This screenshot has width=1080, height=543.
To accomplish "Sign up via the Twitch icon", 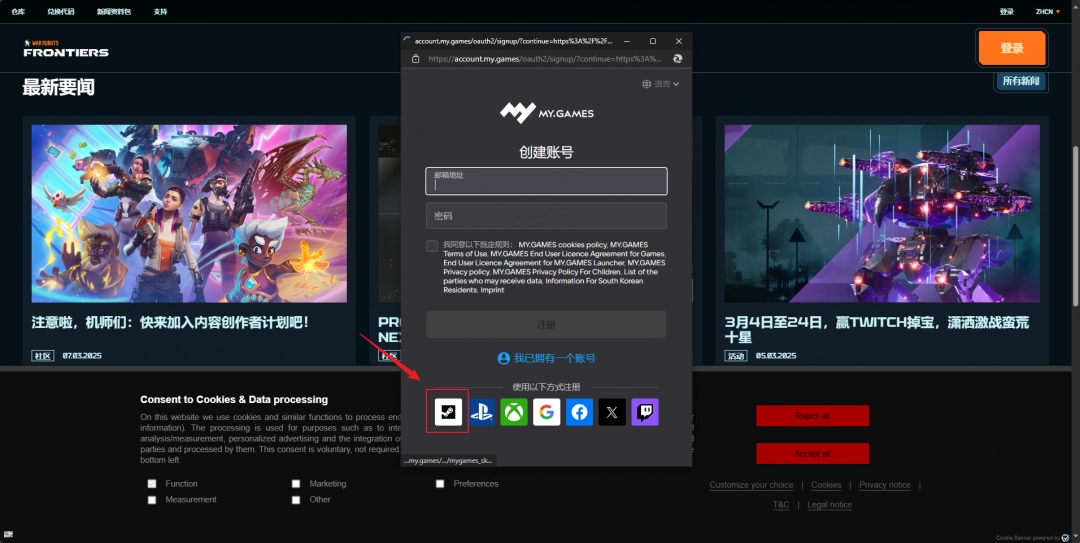I will (x=645, y=412).
